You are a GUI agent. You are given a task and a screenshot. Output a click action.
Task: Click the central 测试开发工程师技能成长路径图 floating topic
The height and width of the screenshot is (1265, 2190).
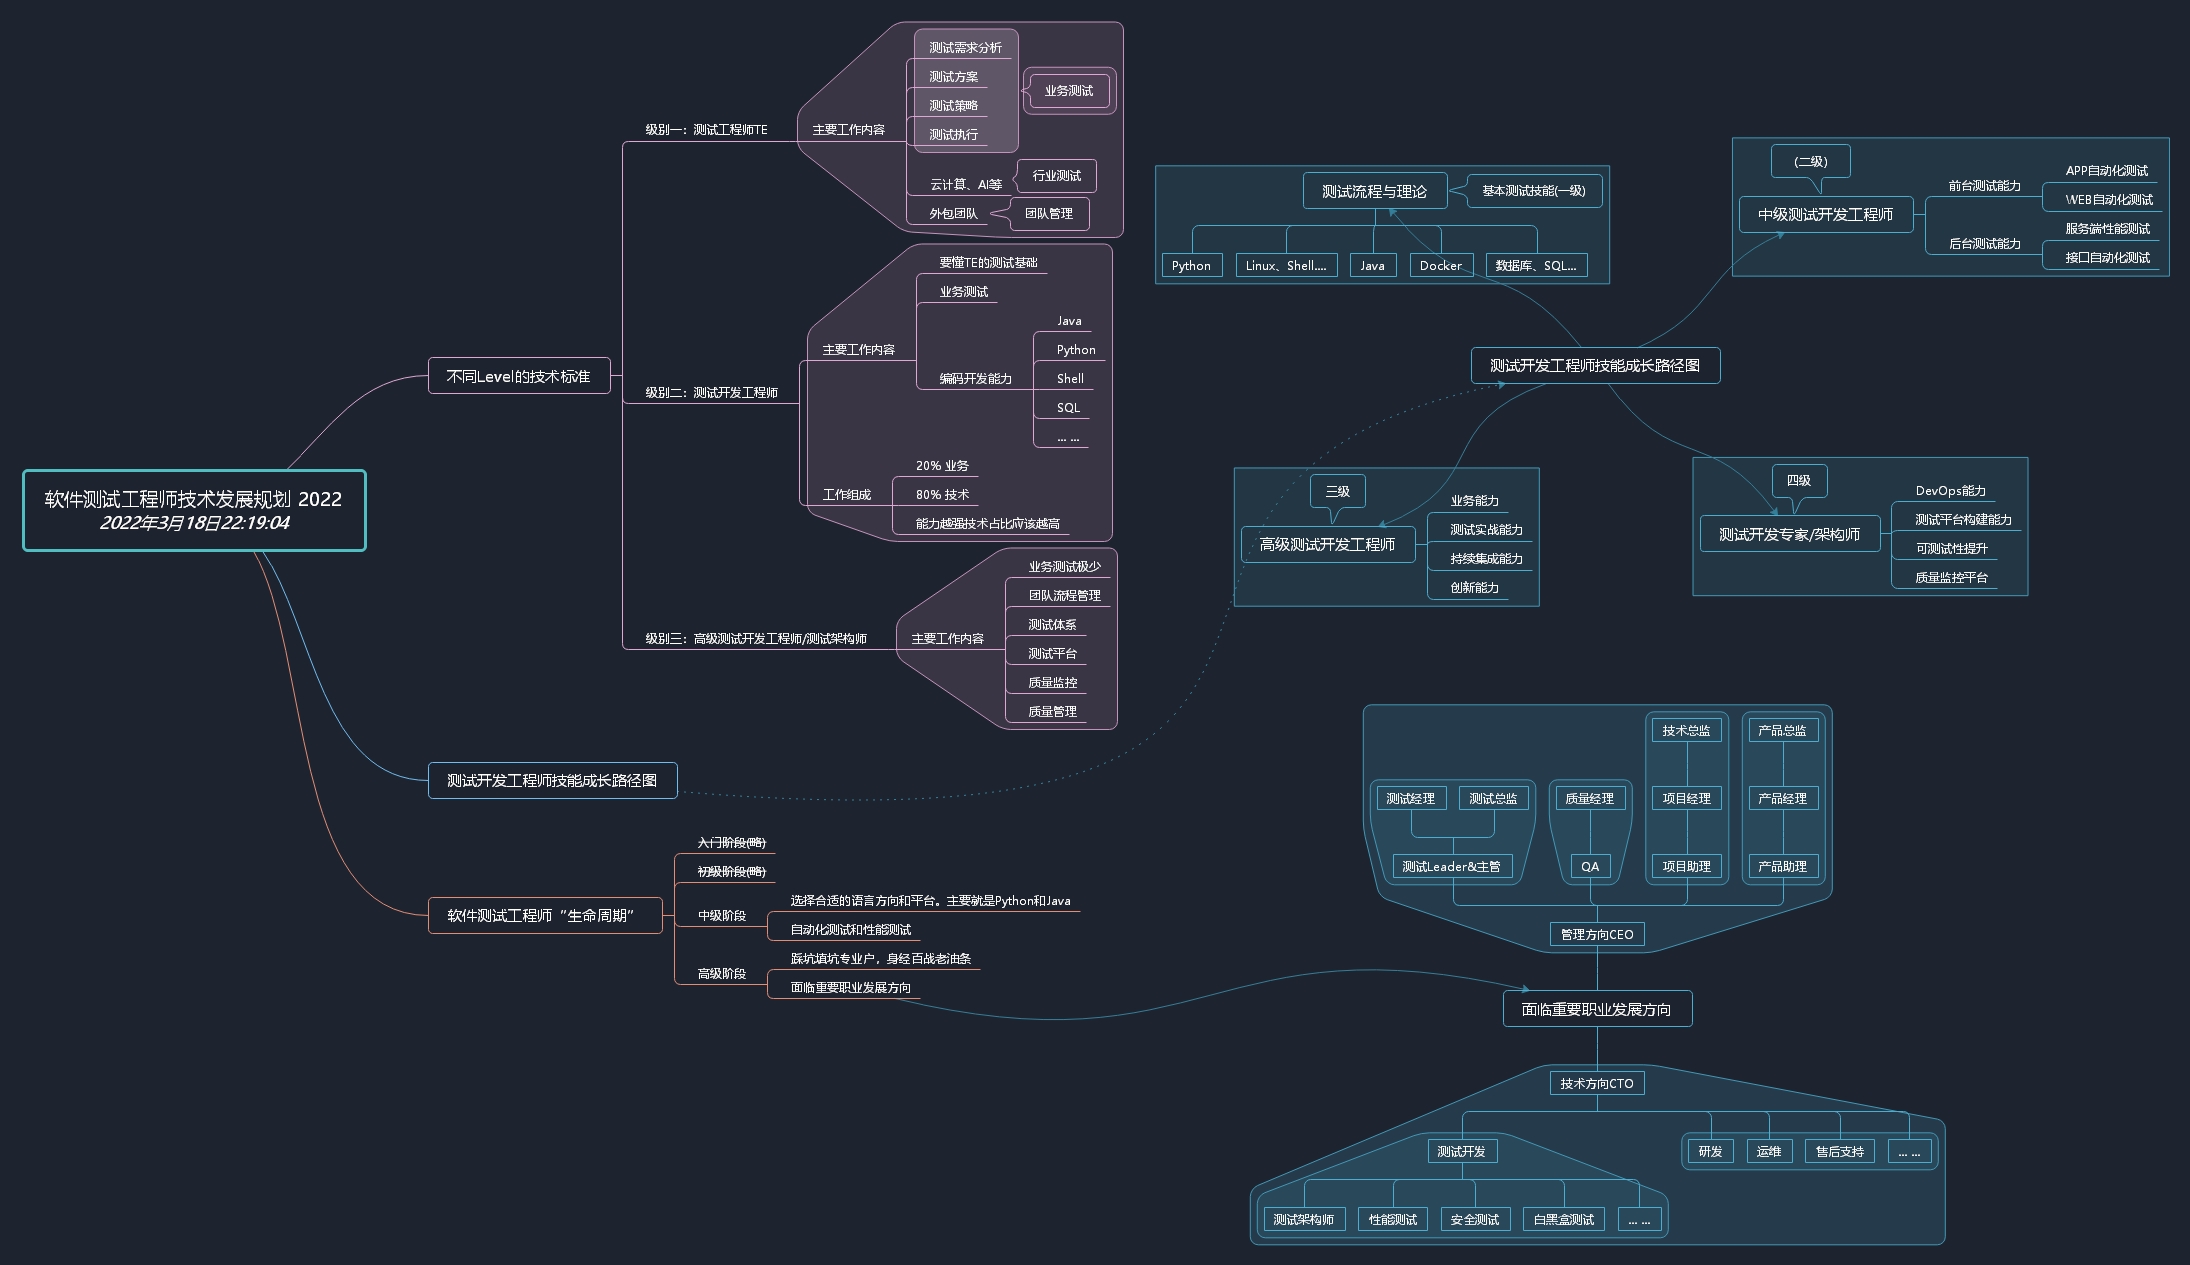click(1594, 365)
